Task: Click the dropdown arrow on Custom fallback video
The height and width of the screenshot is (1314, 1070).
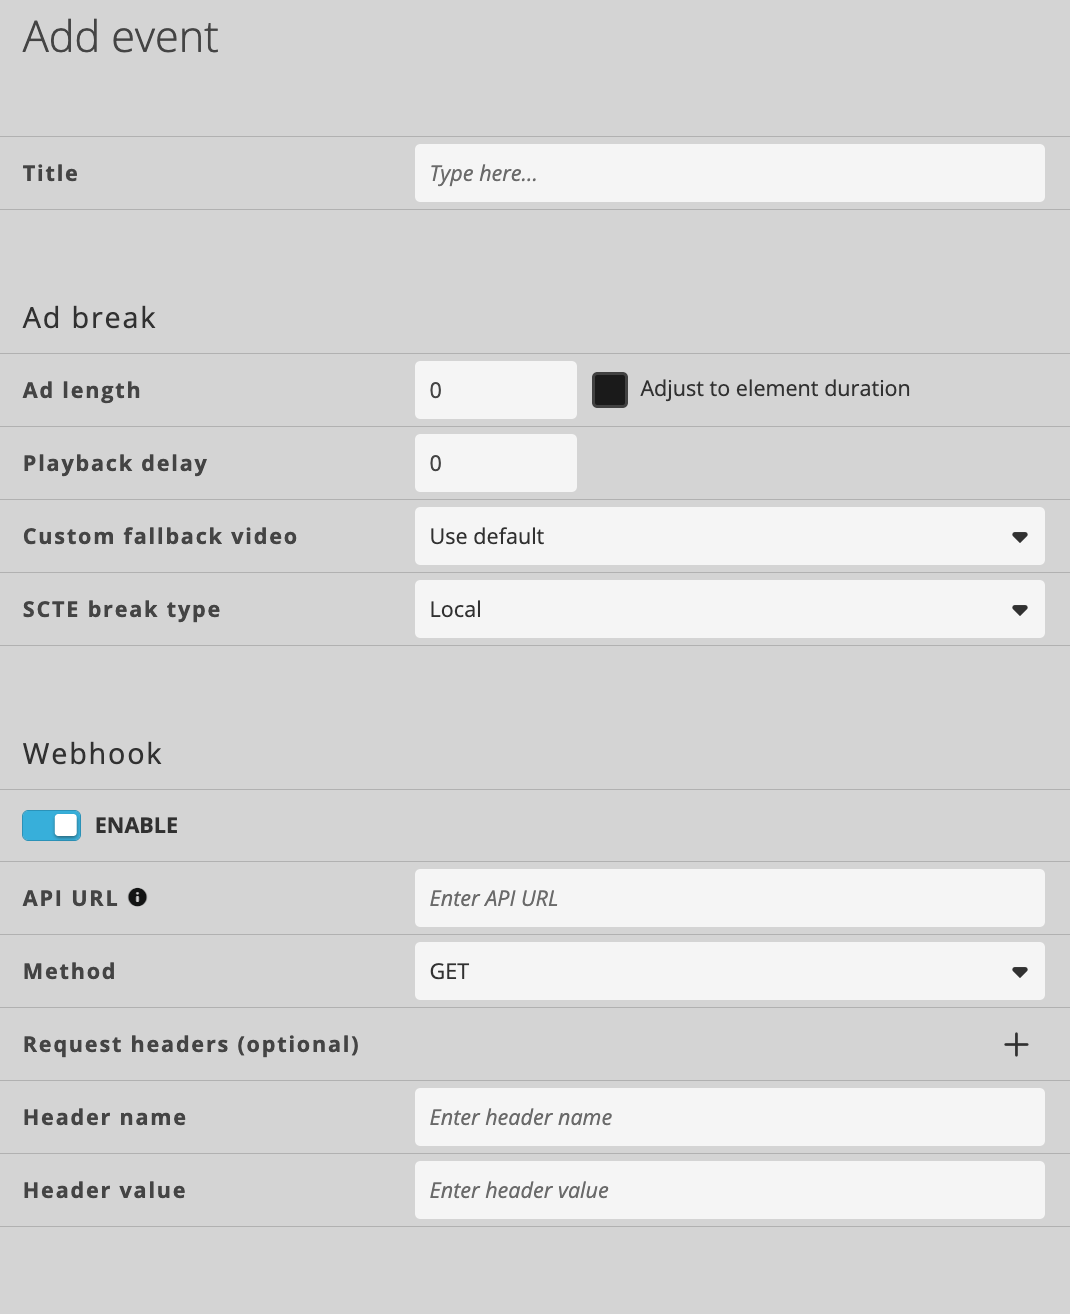Action: point(1020,536)
